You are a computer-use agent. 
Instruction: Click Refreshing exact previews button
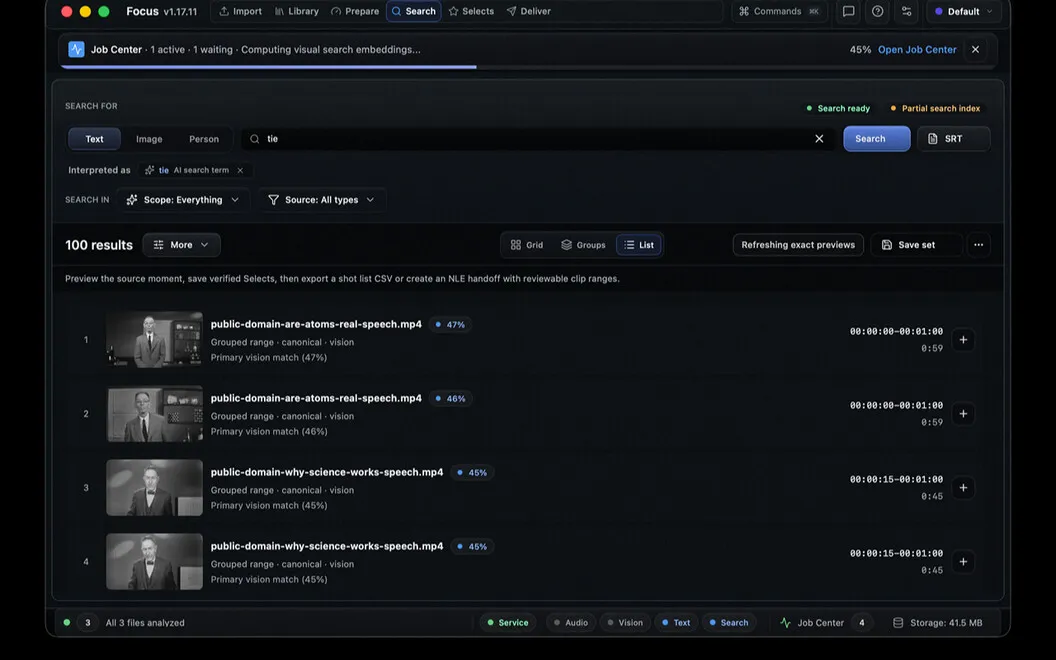(x=798, y=245)
